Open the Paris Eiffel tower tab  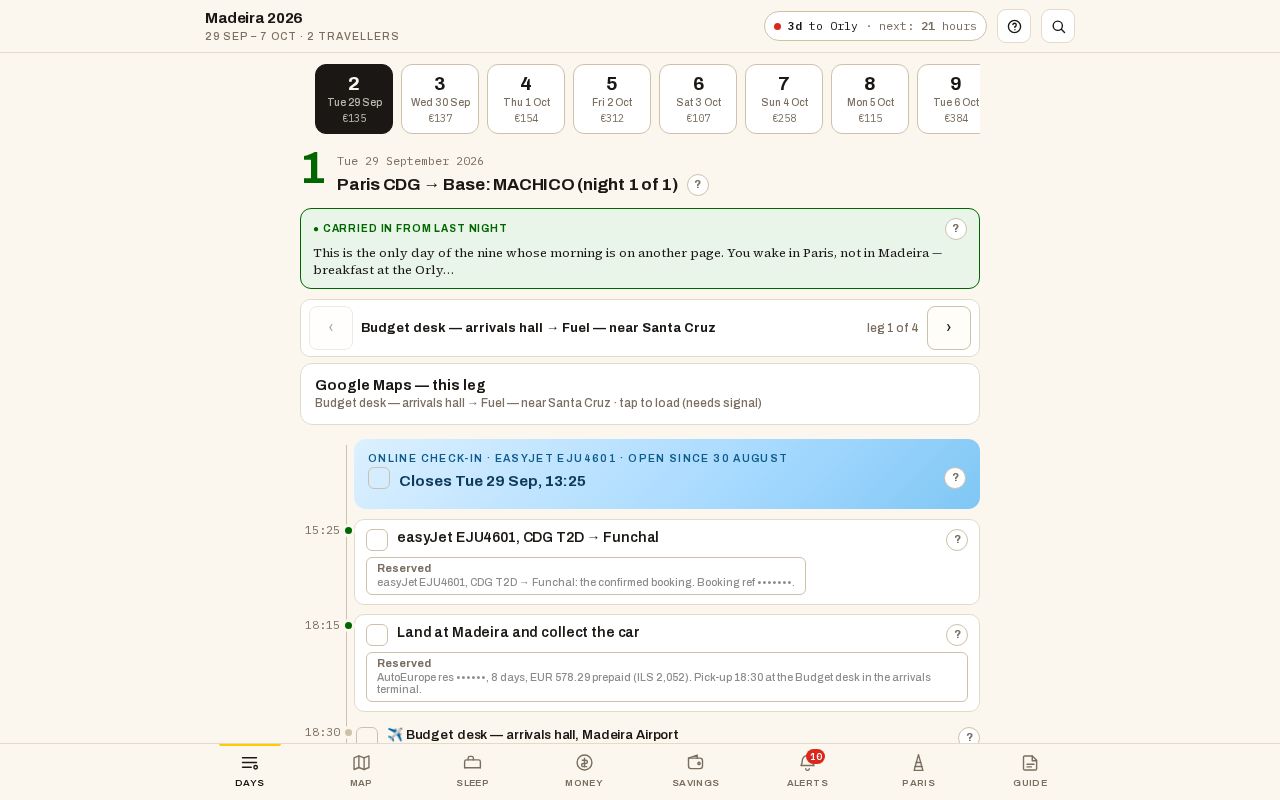click(918, 771)
